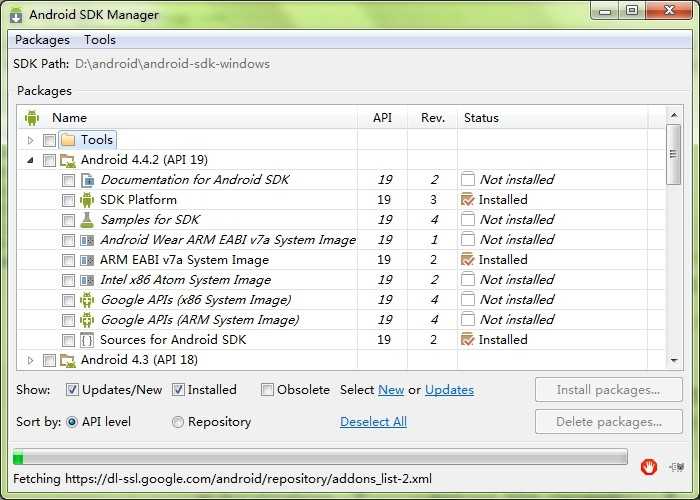700x500 pixels.
Task: Click the Android Wear ARM system image icon
Action: coord(87,240)
